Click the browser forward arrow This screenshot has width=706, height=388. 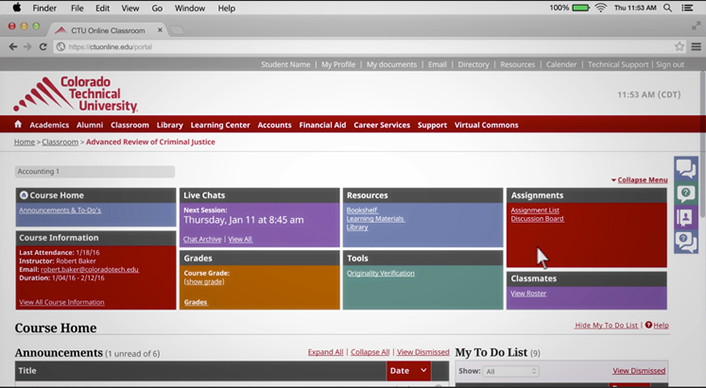pyautogui.click(x=27, y=46)
